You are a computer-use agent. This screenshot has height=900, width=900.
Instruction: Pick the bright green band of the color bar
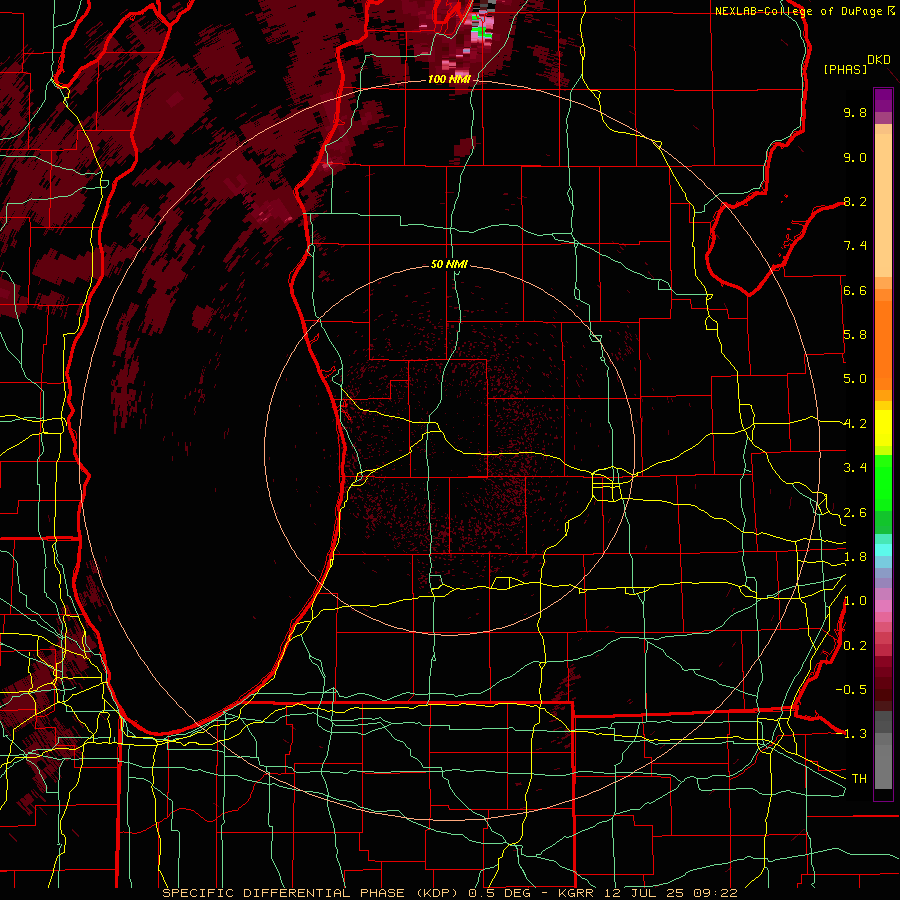883,482
